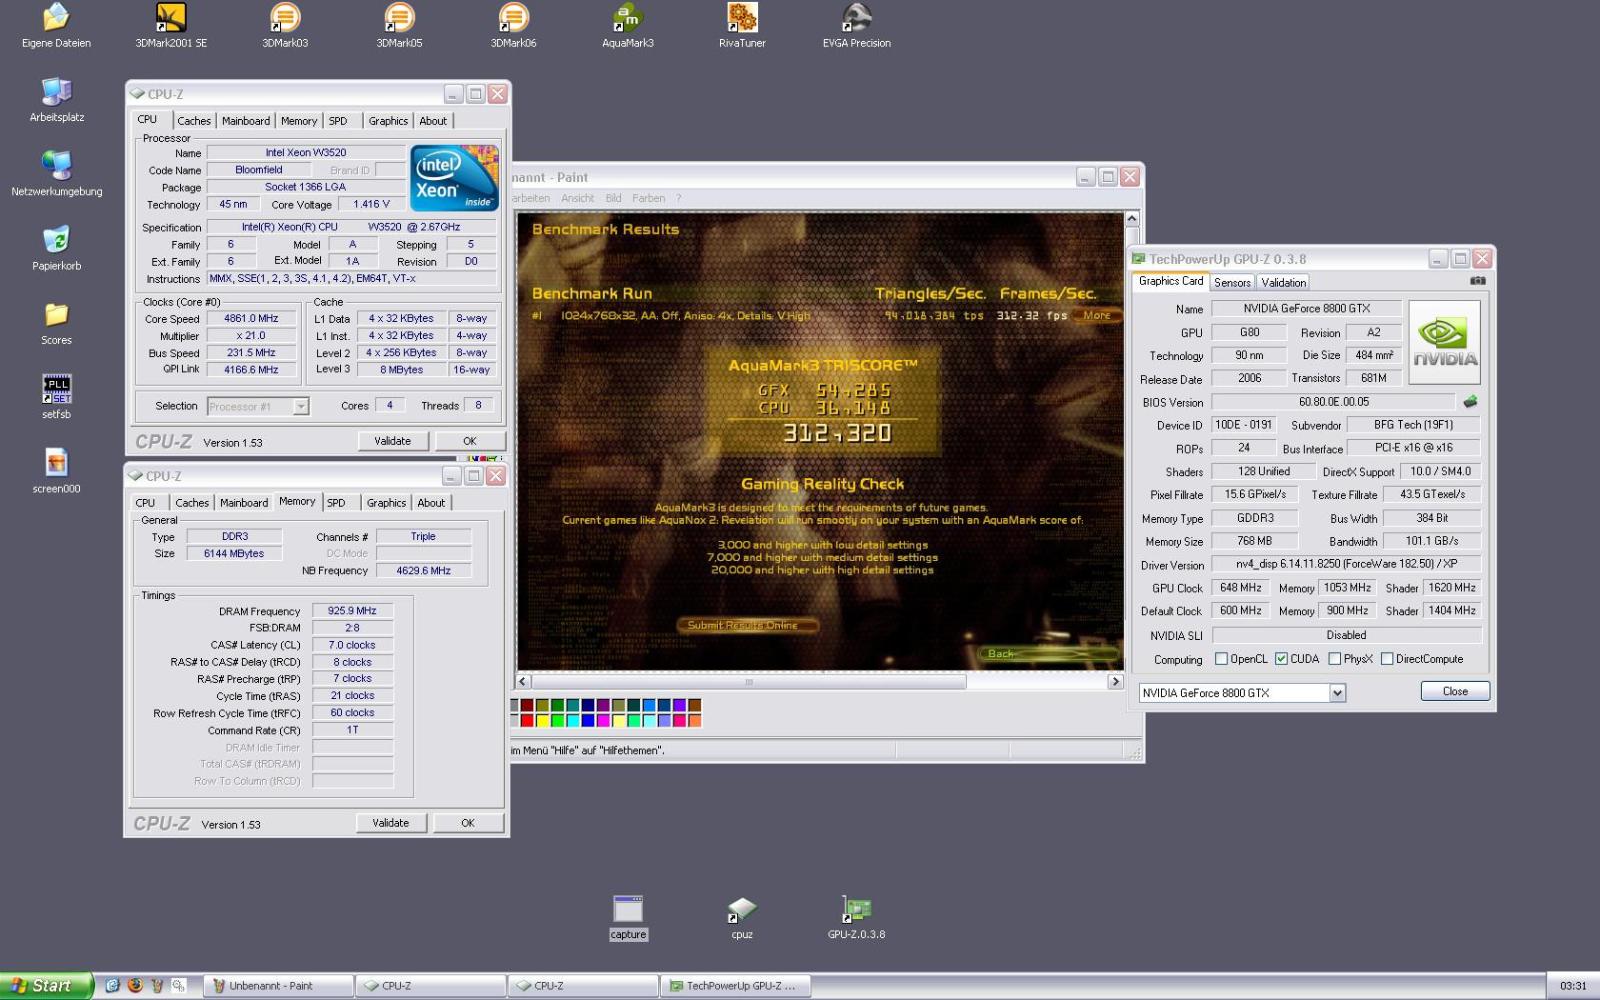Enable the OpenCL checkbox in GPU-Z

tap(1221, 659)
